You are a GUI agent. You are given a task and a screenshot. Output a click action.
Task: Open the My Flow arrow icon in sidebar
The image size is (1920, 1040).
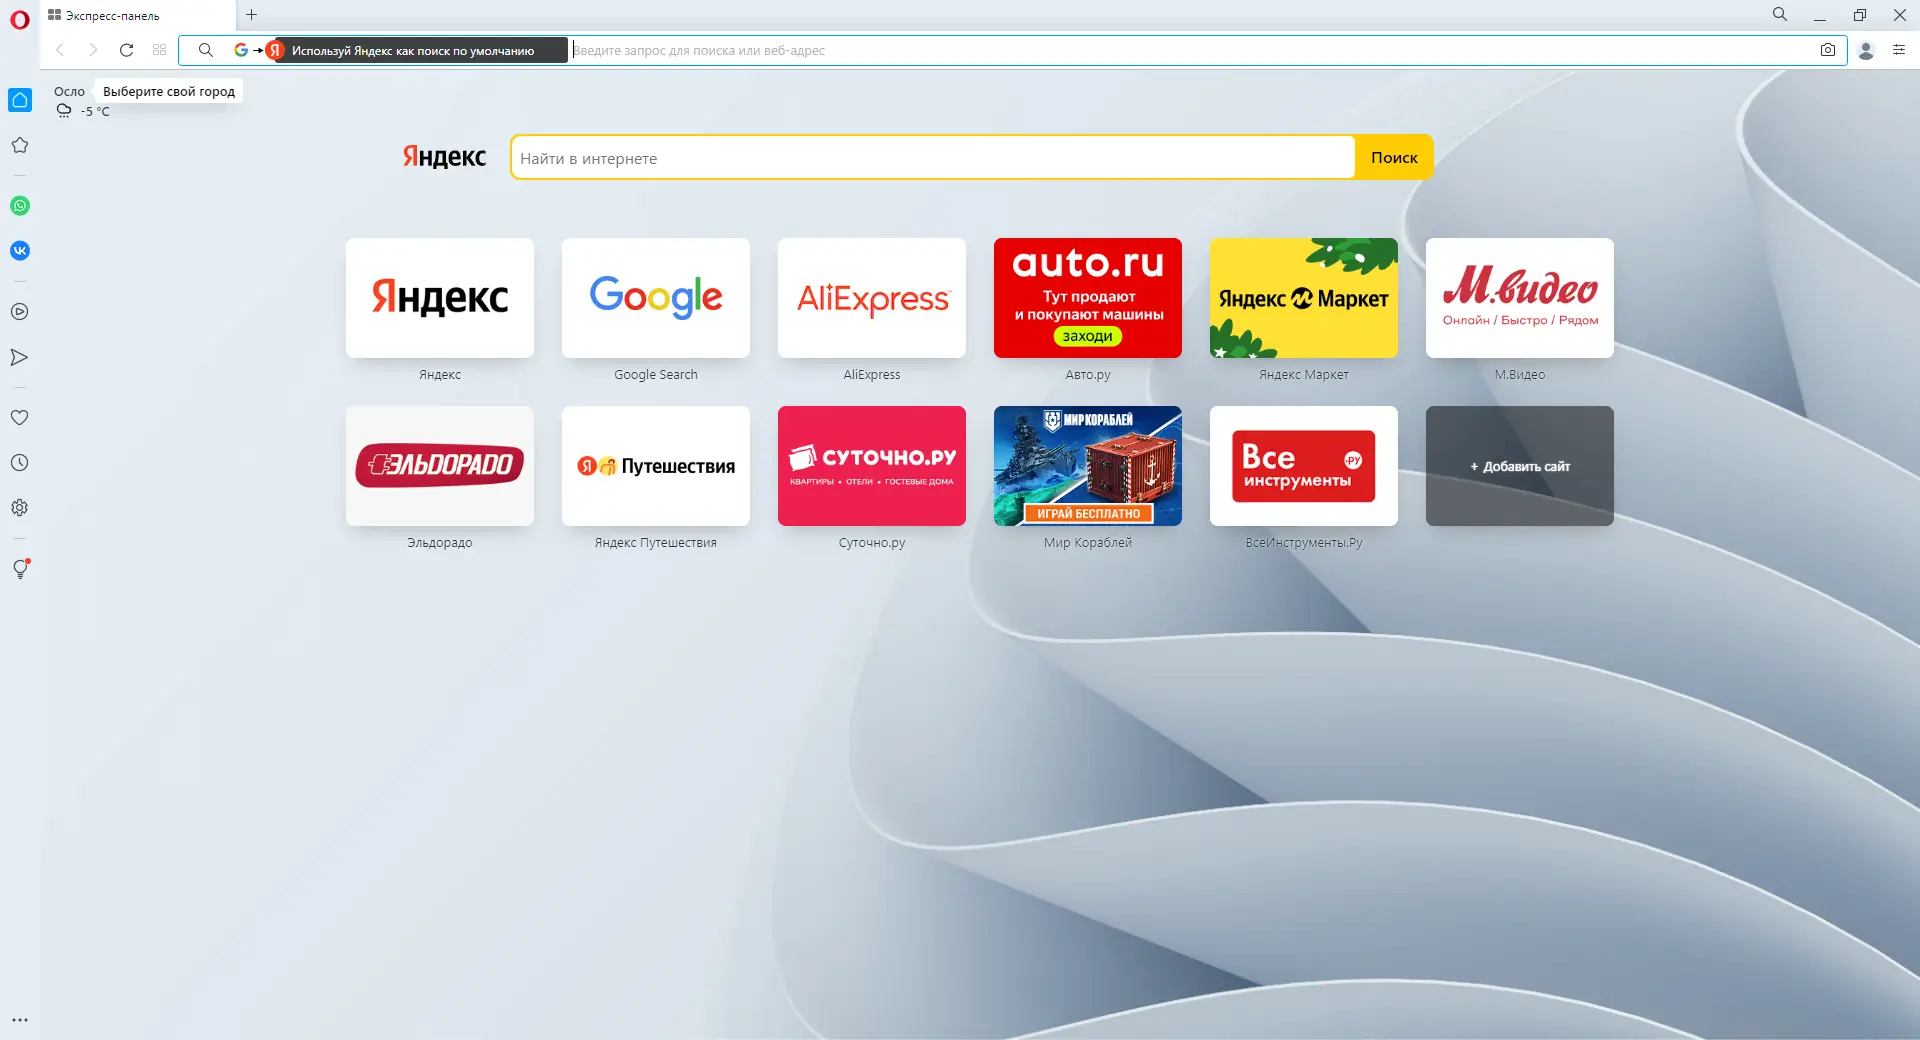(x=20, y=357)
